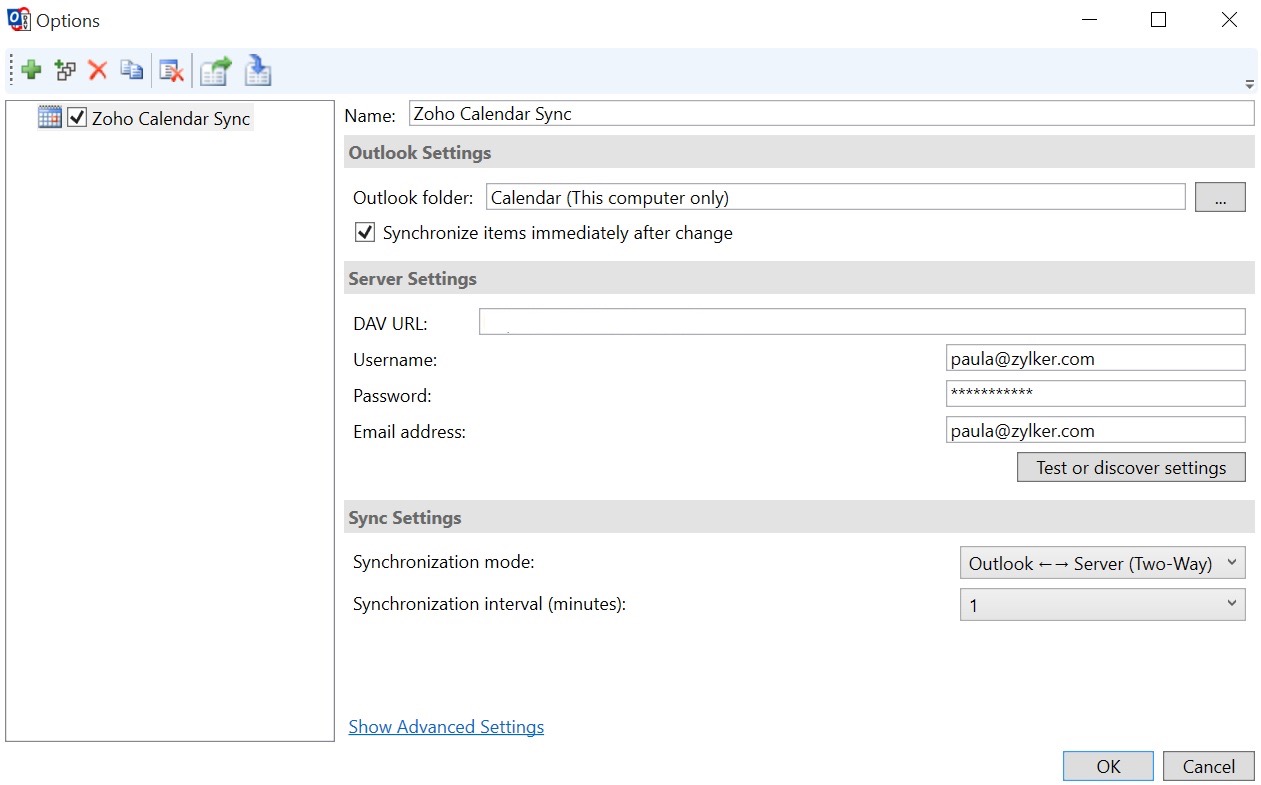Browse for an Outlook folder
The height and width of the screenshot is (785, 1261).
tap(1219, 196)
